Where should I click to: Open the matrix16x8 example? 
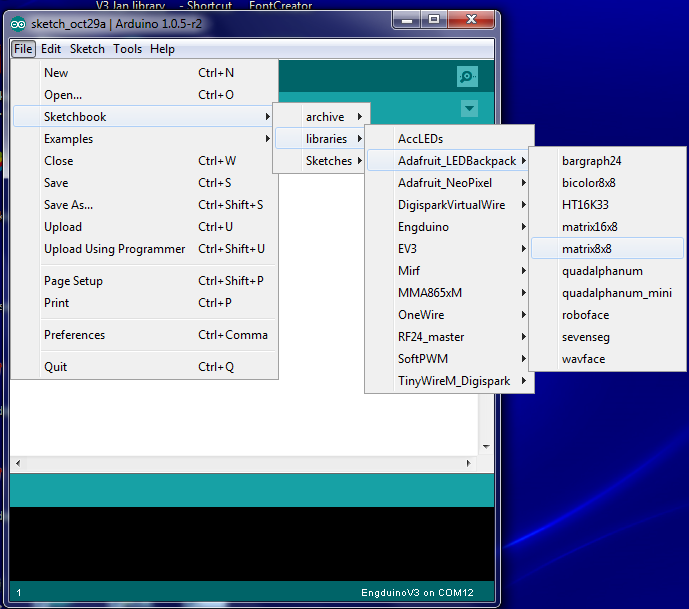point(607,227)
